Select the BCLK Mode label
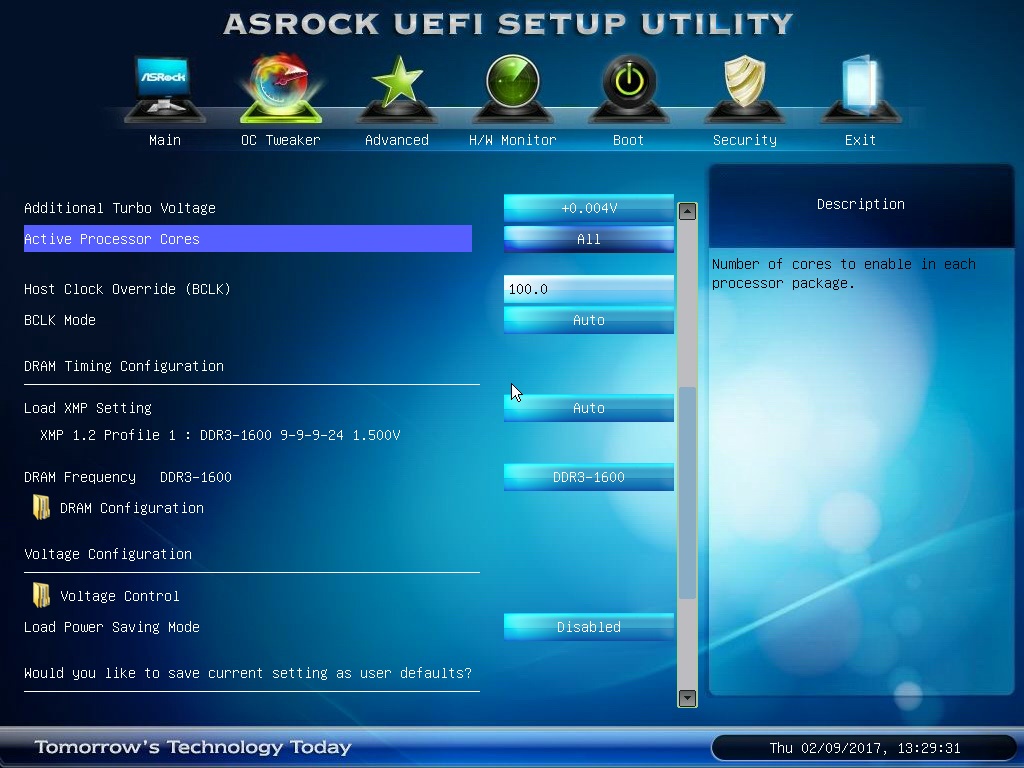 (59, 320)
